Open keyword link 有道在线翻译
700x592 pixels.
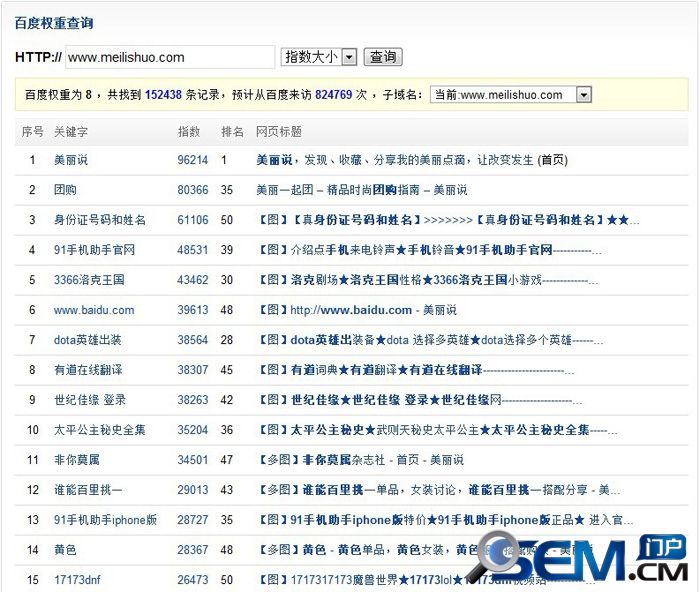tap(88, 370)
